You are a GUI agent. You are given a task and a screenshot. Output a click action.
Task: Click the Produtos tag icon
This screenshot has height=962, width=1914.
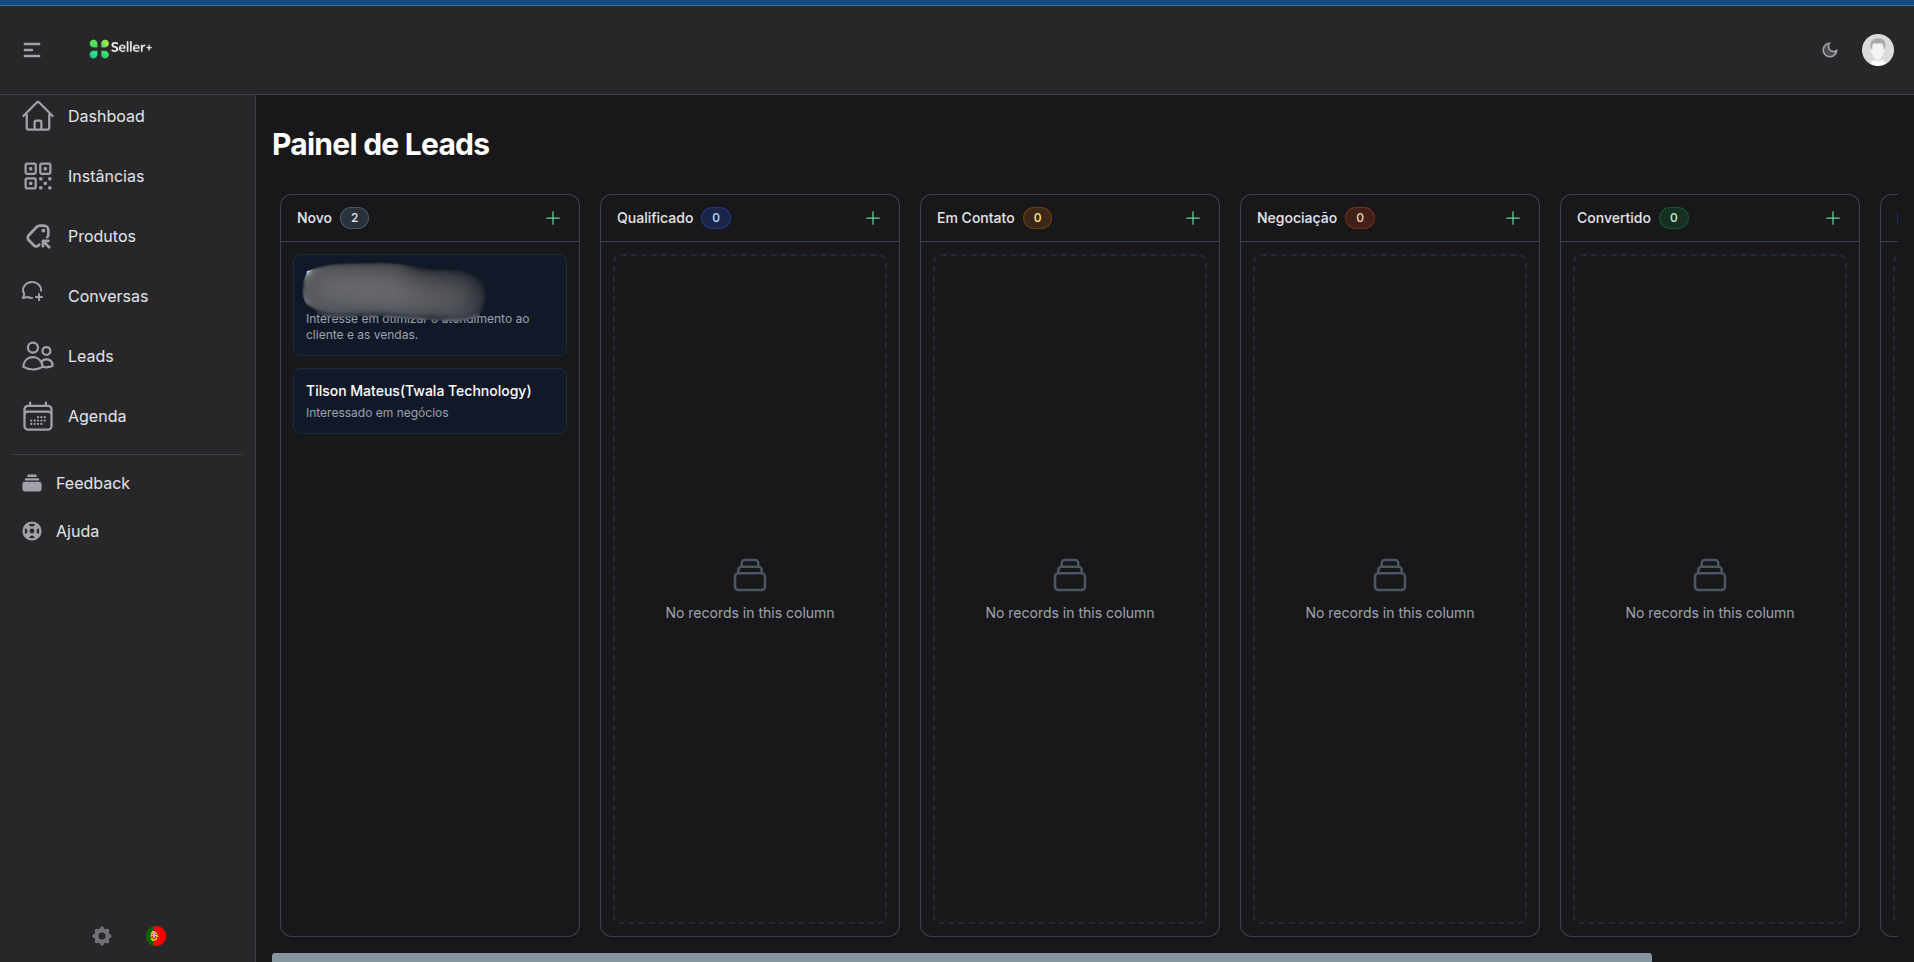click(x=38, y=236)
